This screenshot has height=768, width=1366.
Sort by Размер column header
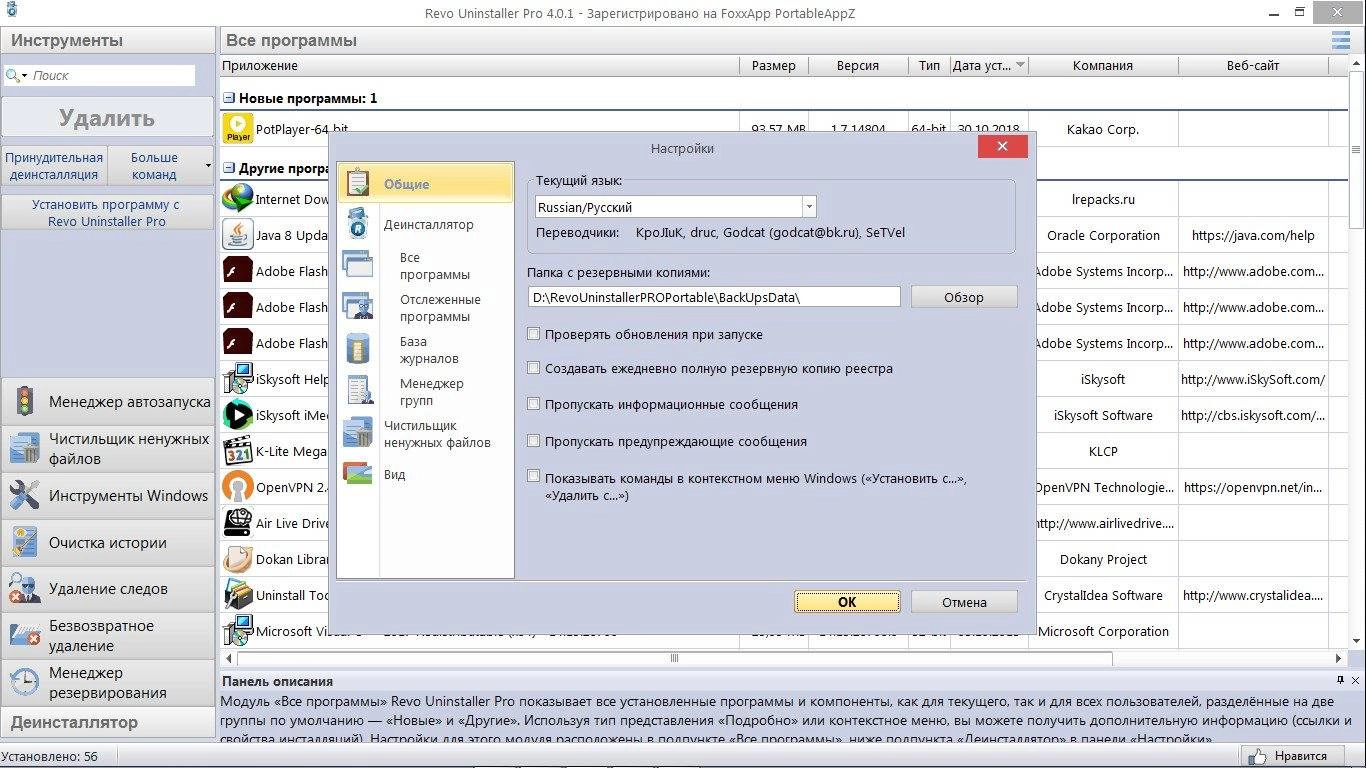(x=774, y=65)
